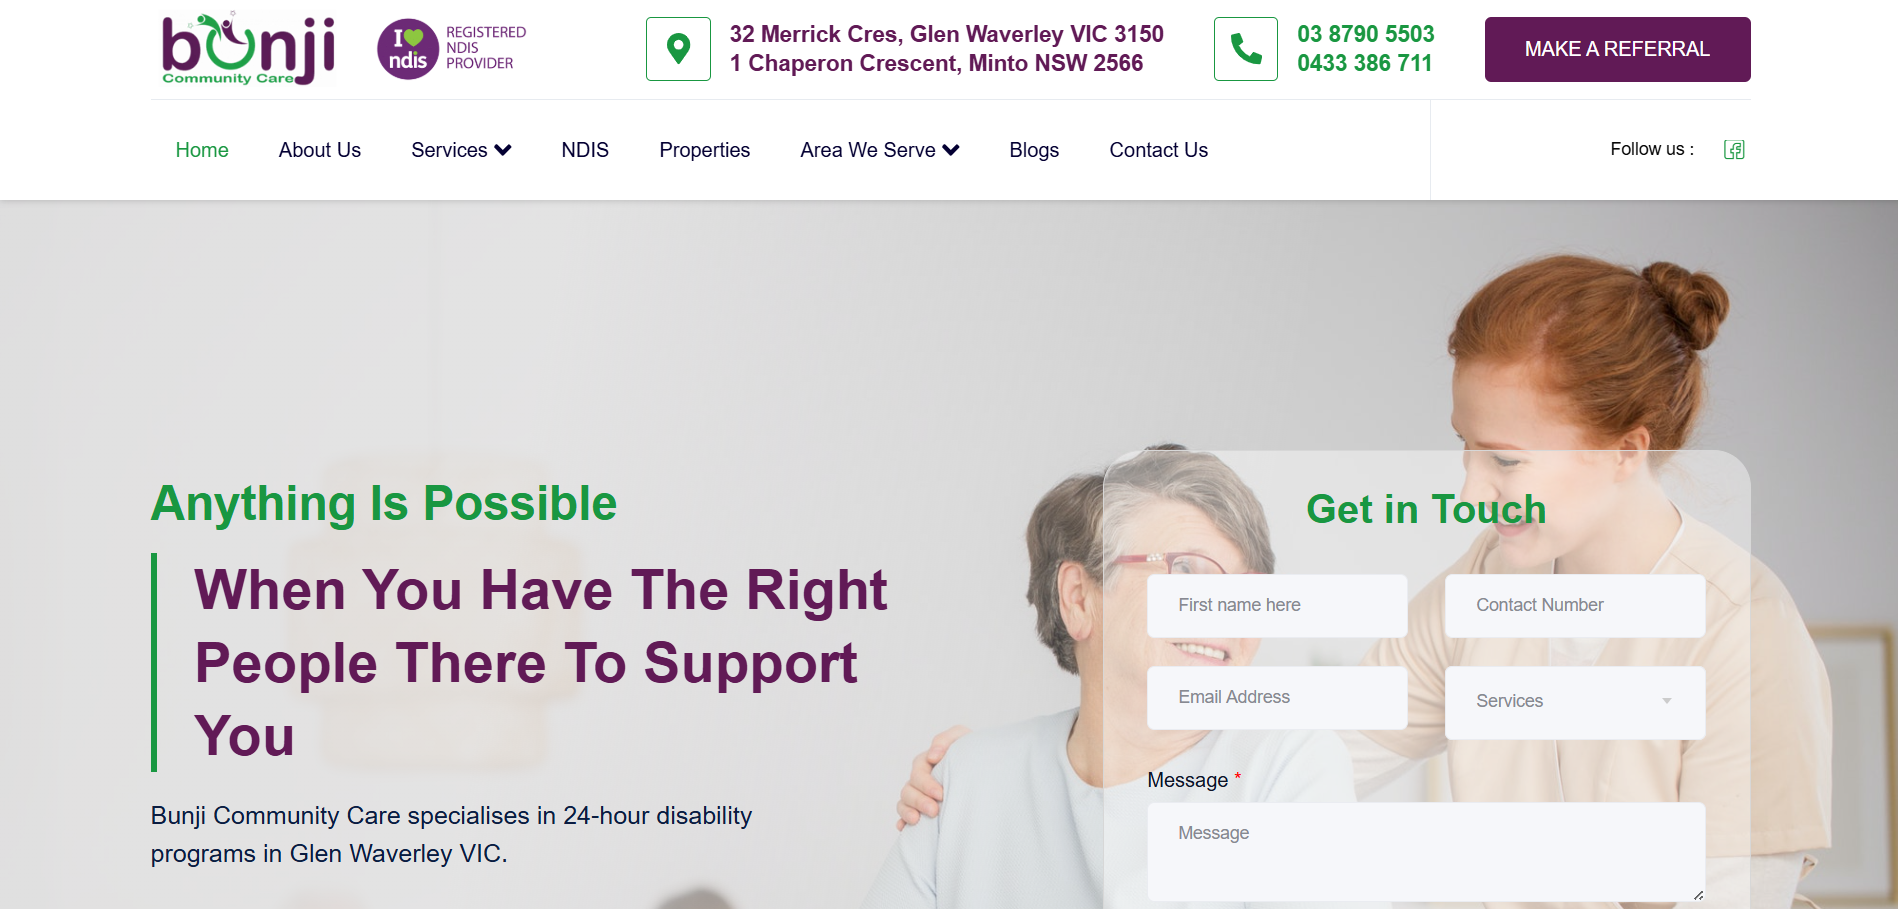
Task: Click the Bunji Community Care logo
Action: (248, 49)
